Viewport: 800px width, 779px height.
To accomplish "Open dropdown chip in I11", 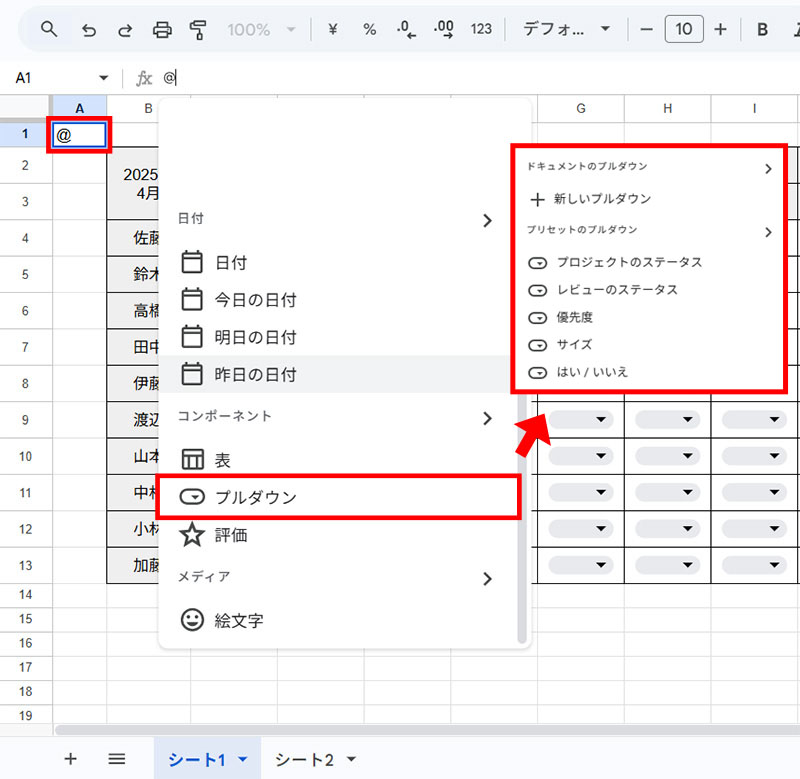I will tap(754, 492).
